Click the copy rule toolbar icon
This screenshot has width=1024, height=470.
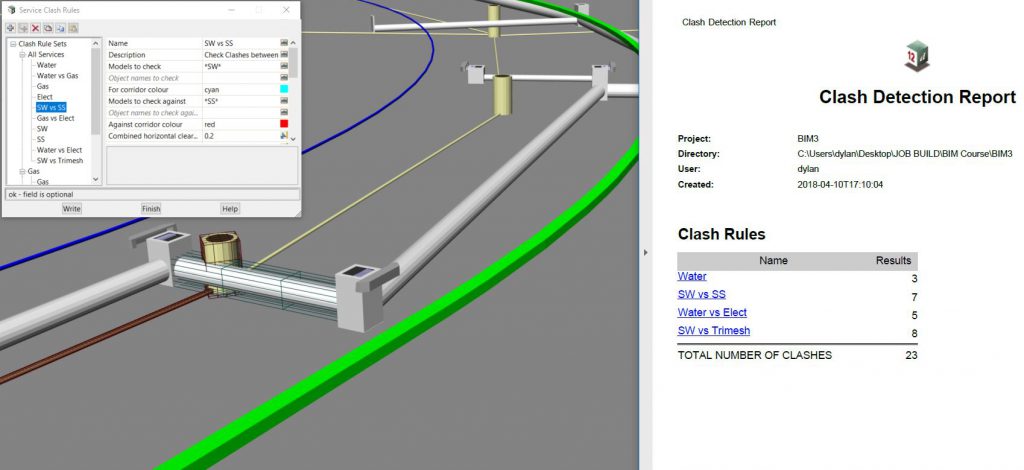[x=47, y=28]
